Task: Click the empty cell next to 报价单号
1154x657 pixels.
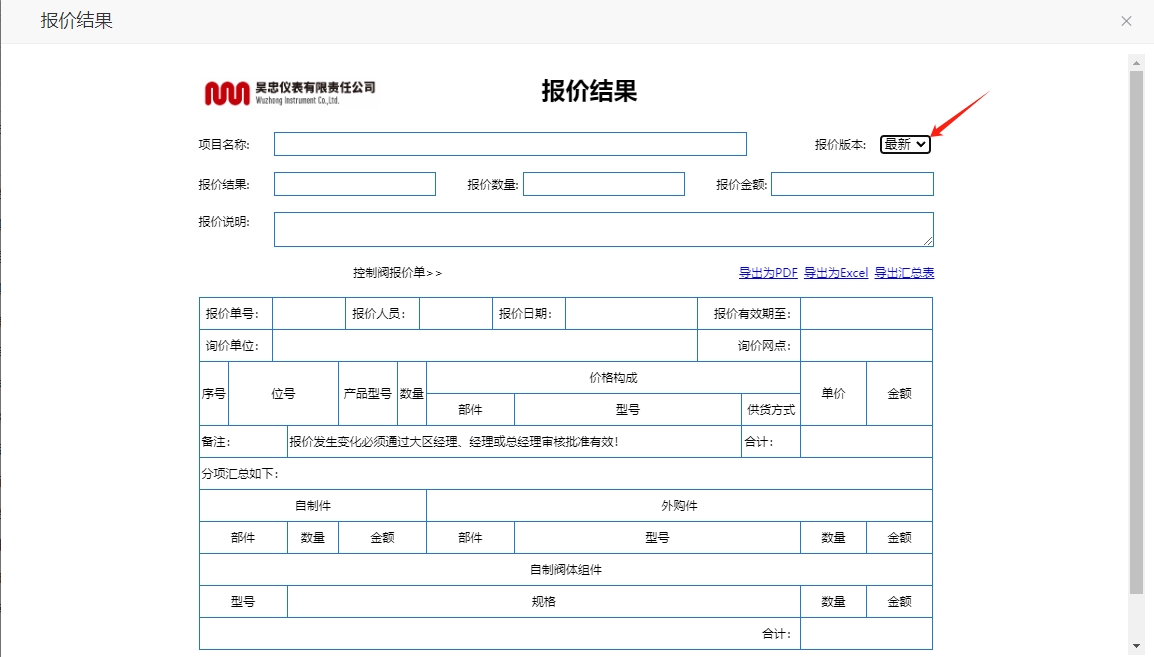Action: (308, 314)
